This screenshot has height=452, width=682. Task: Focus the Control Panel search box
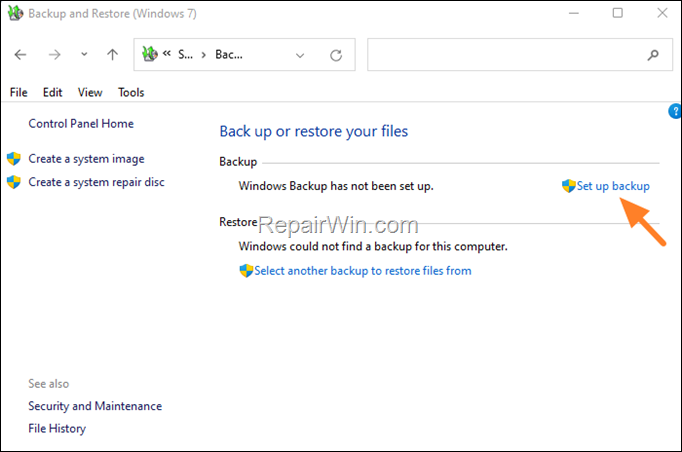click(x=520, y=54)
